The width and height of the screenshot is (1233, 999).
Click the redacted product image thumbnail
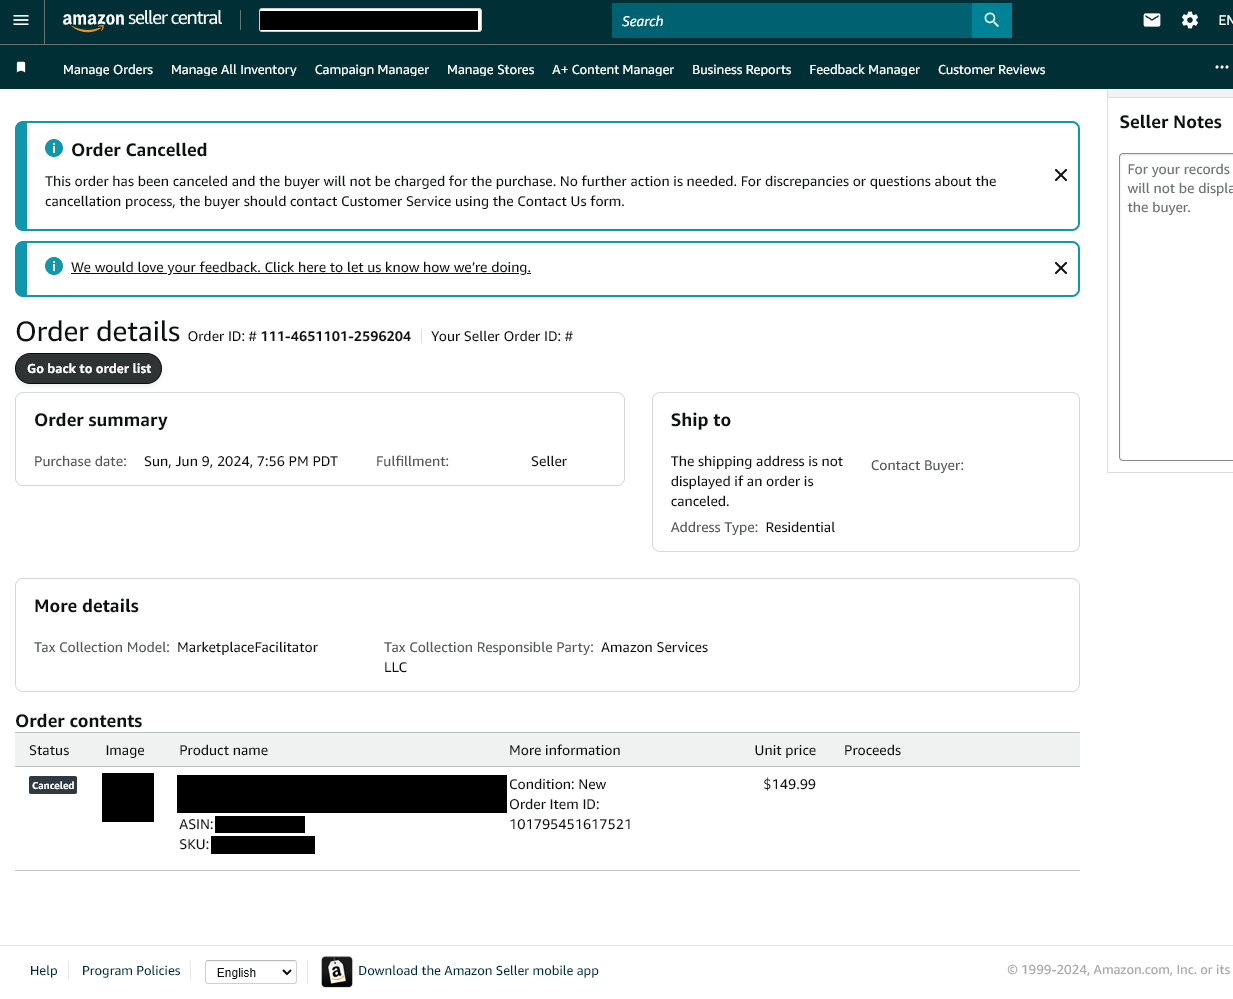point(128,797)
